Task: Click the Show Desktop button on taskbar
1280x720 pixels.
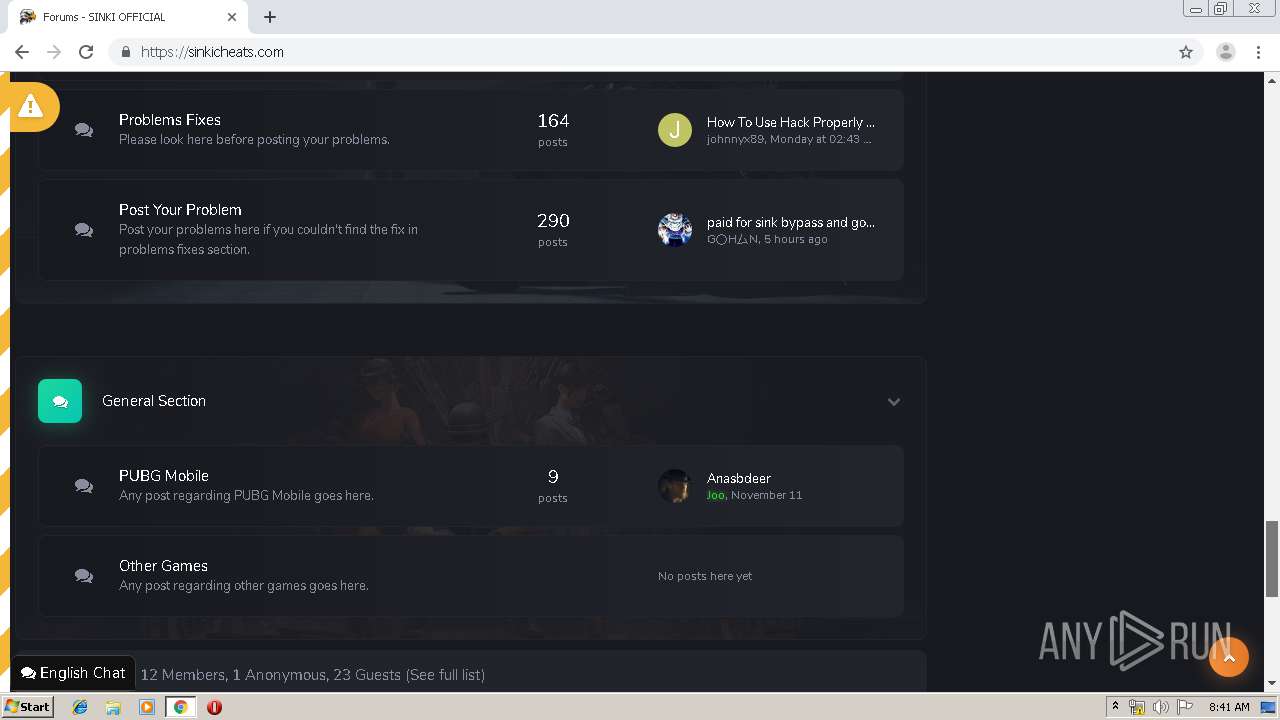Action: pyautogui.click(x=1268, y=707)
